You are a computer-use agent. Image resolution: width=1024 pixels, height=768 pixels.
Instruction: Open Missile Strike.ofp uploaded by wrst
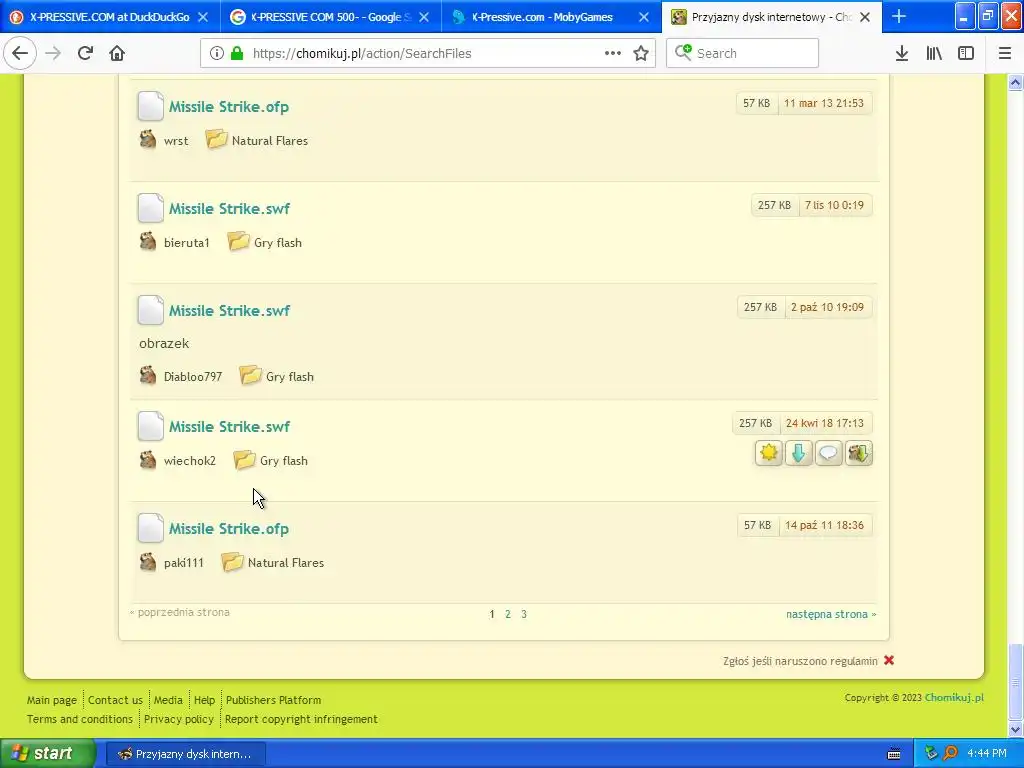click(229, 106)
